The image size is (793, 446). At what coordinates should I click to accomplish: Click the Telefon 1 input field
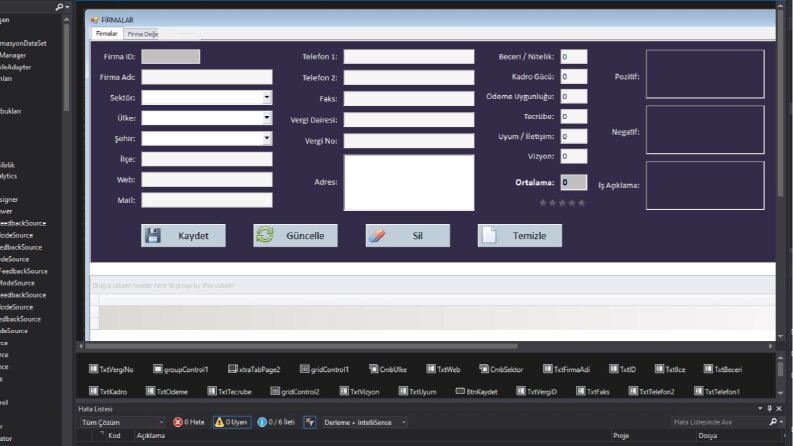(x=409, y=57)
